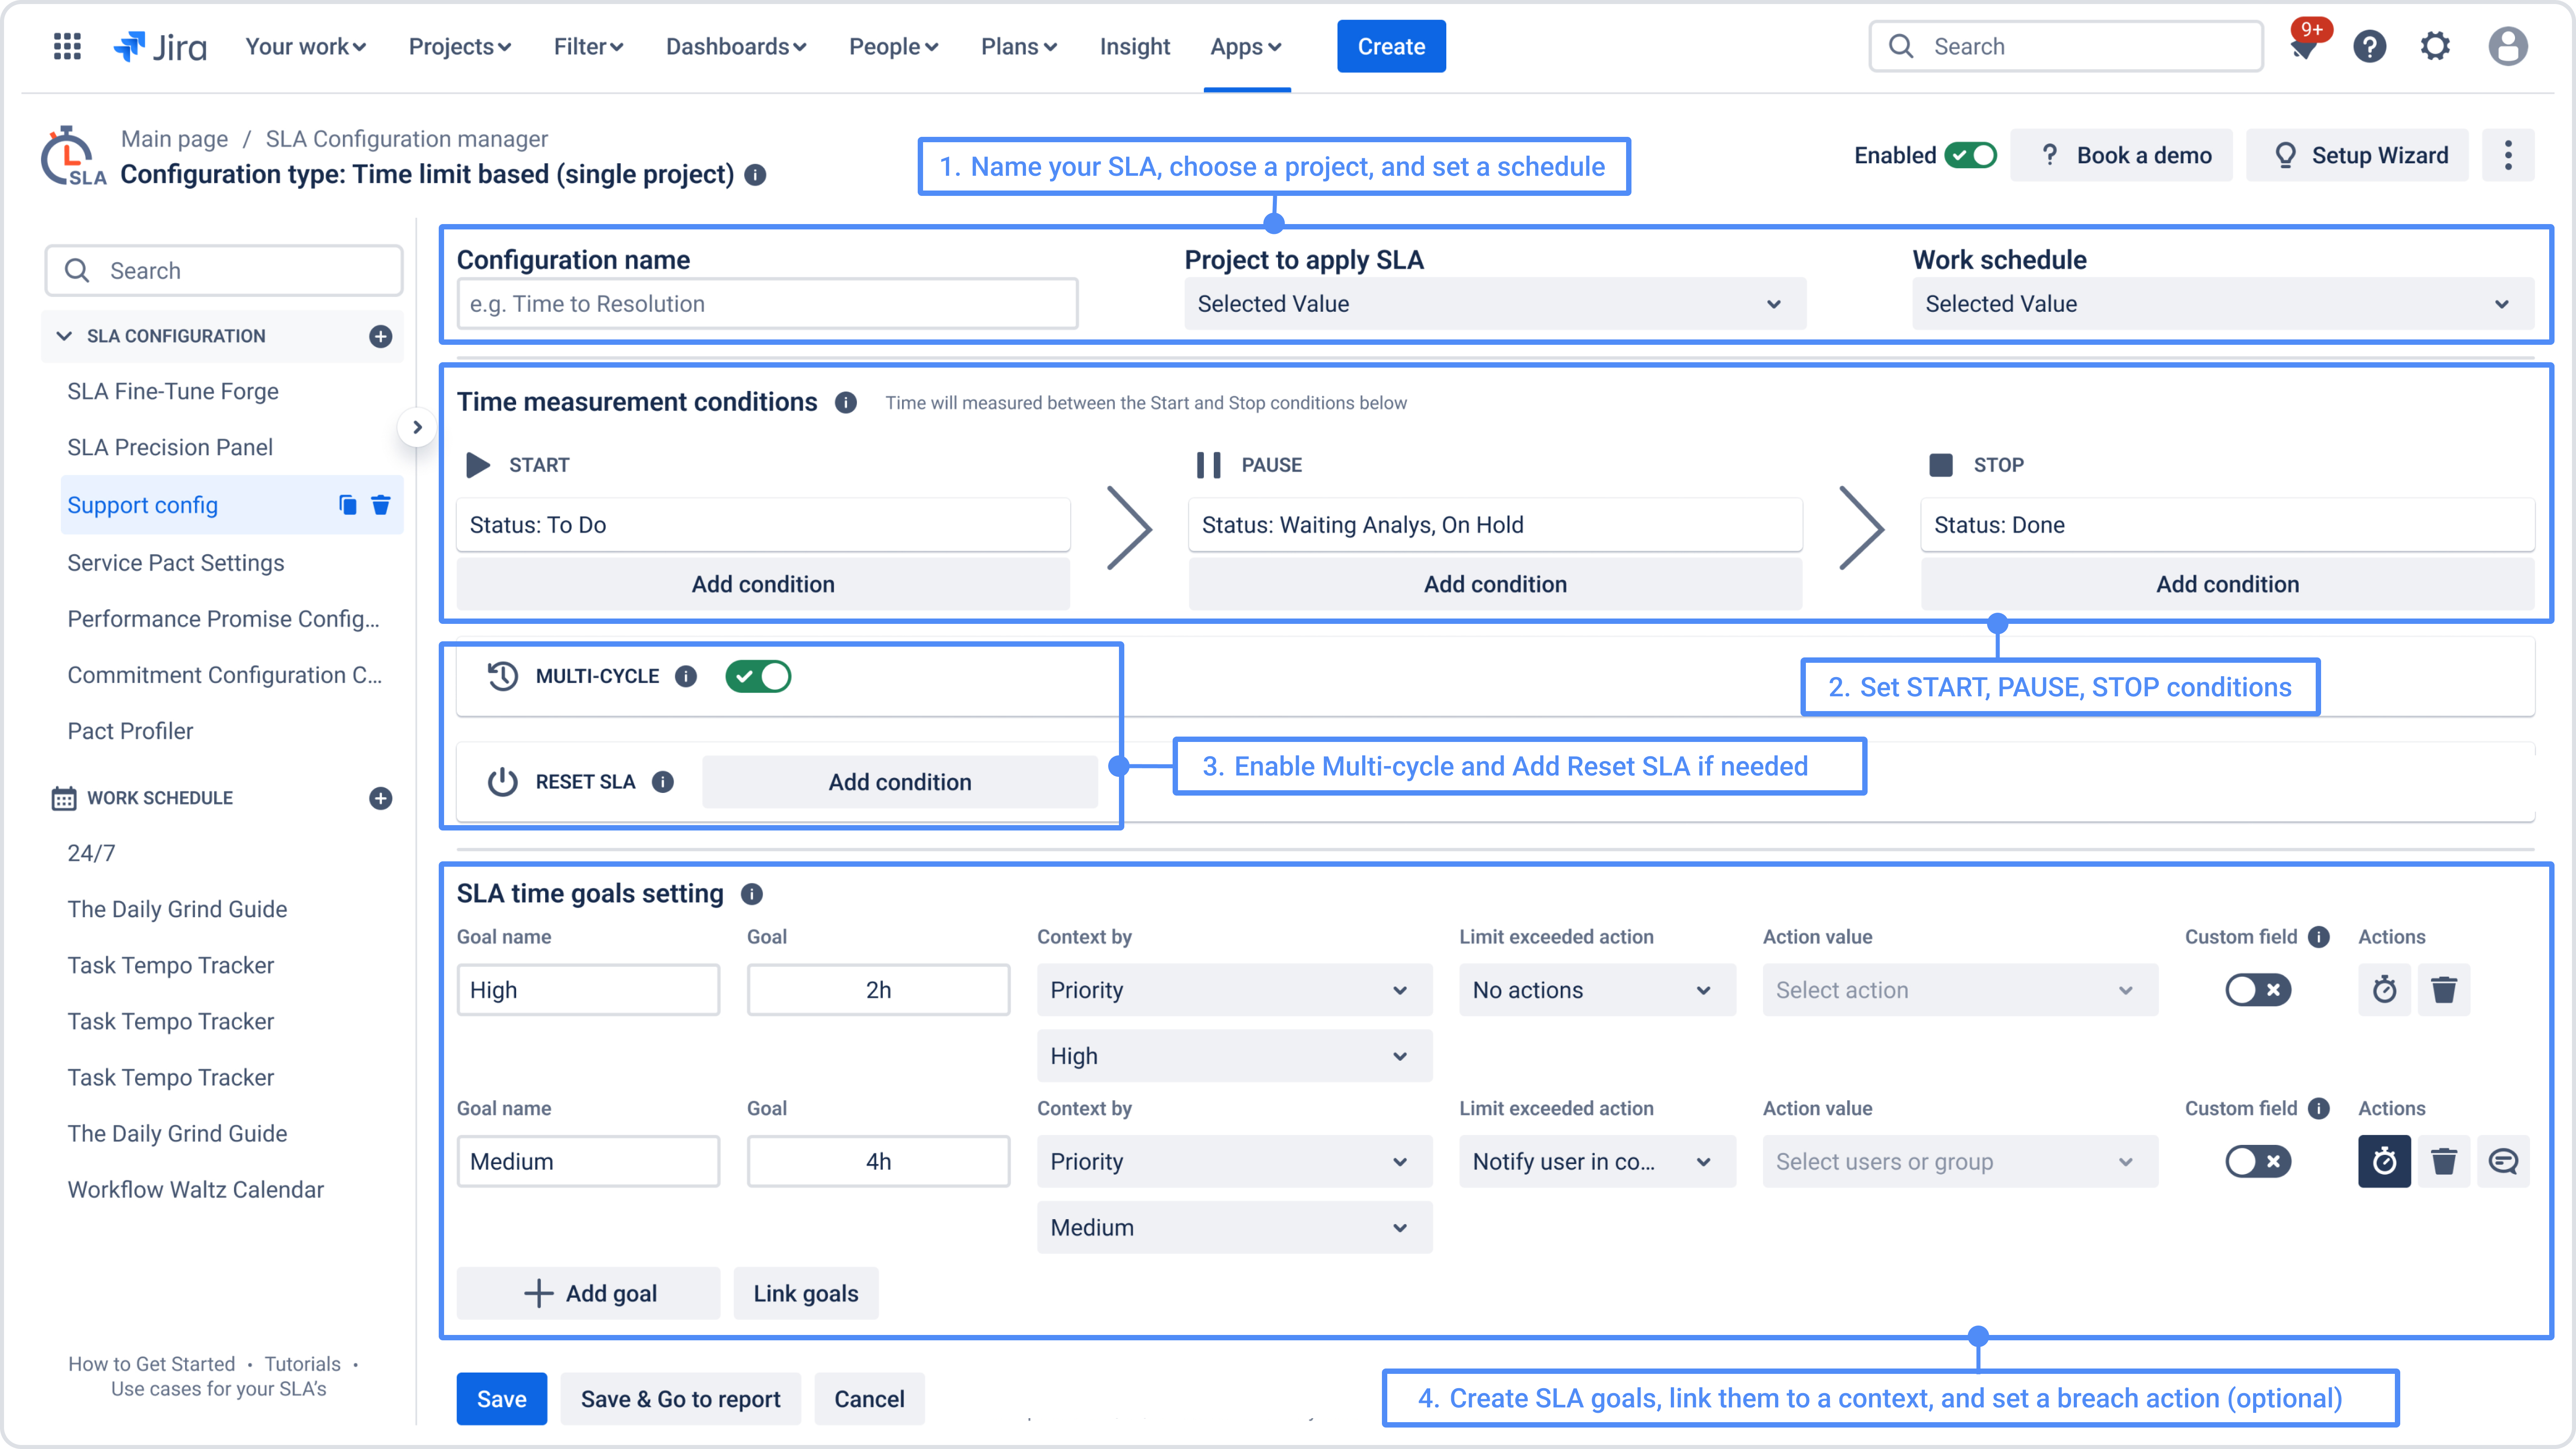This screenshot has height=1449, width=2576.
Task: Open the Projects menu
Action: (460, 46)
